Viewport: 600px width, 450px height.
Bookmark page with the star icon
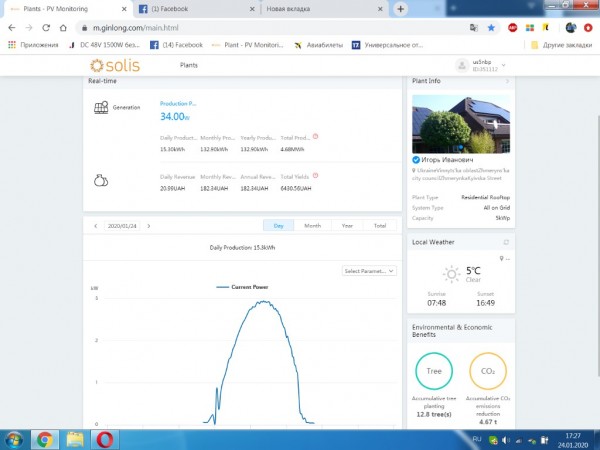(x=491, y=28)
